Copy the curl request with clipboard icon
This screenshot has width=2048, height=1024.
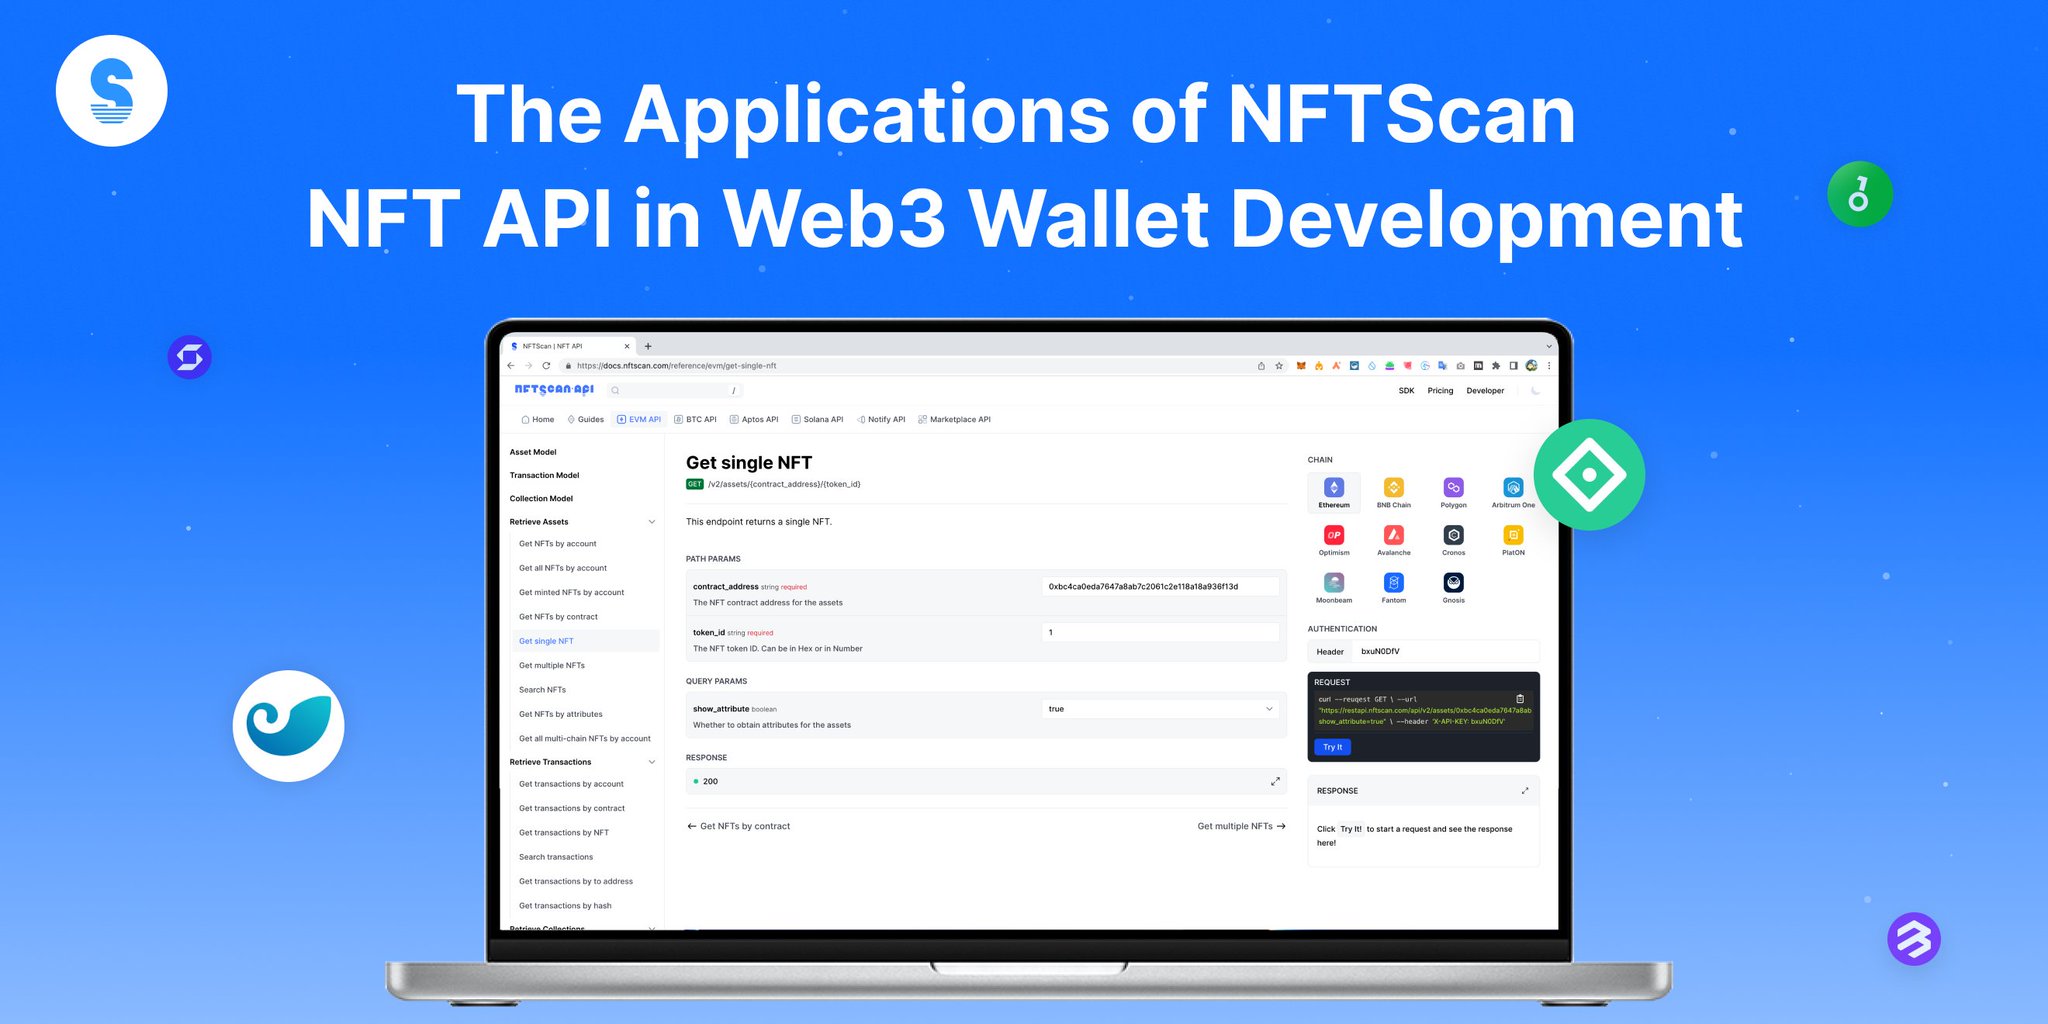[1520, 699]
